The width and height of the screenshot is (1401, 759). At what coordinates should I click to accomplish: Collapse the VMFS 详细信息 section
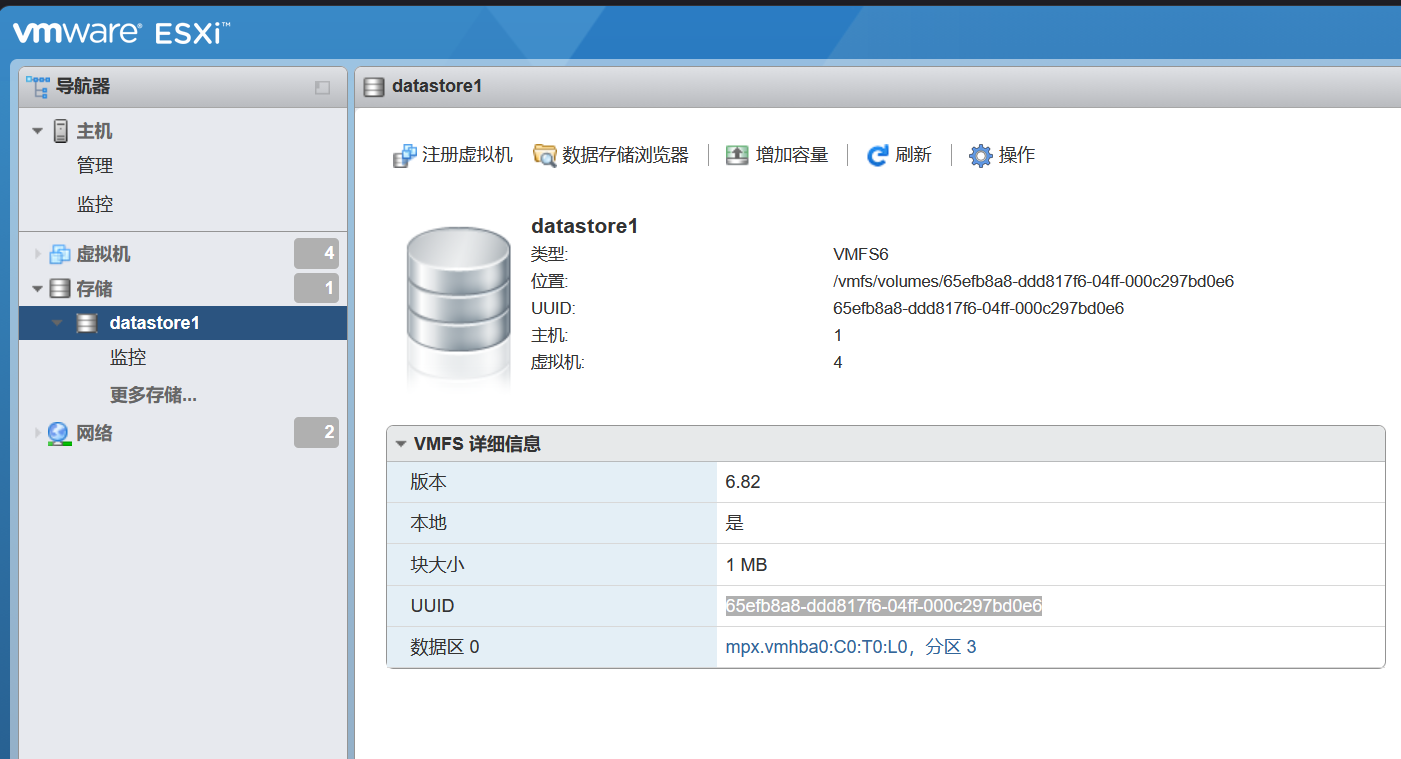[x=401, y=444]
